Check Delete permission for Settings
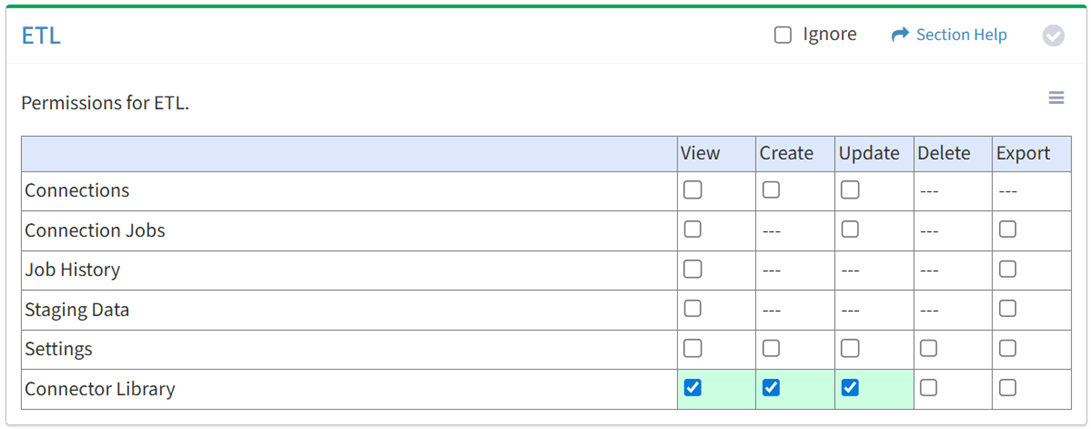 [x=928, y=349]
